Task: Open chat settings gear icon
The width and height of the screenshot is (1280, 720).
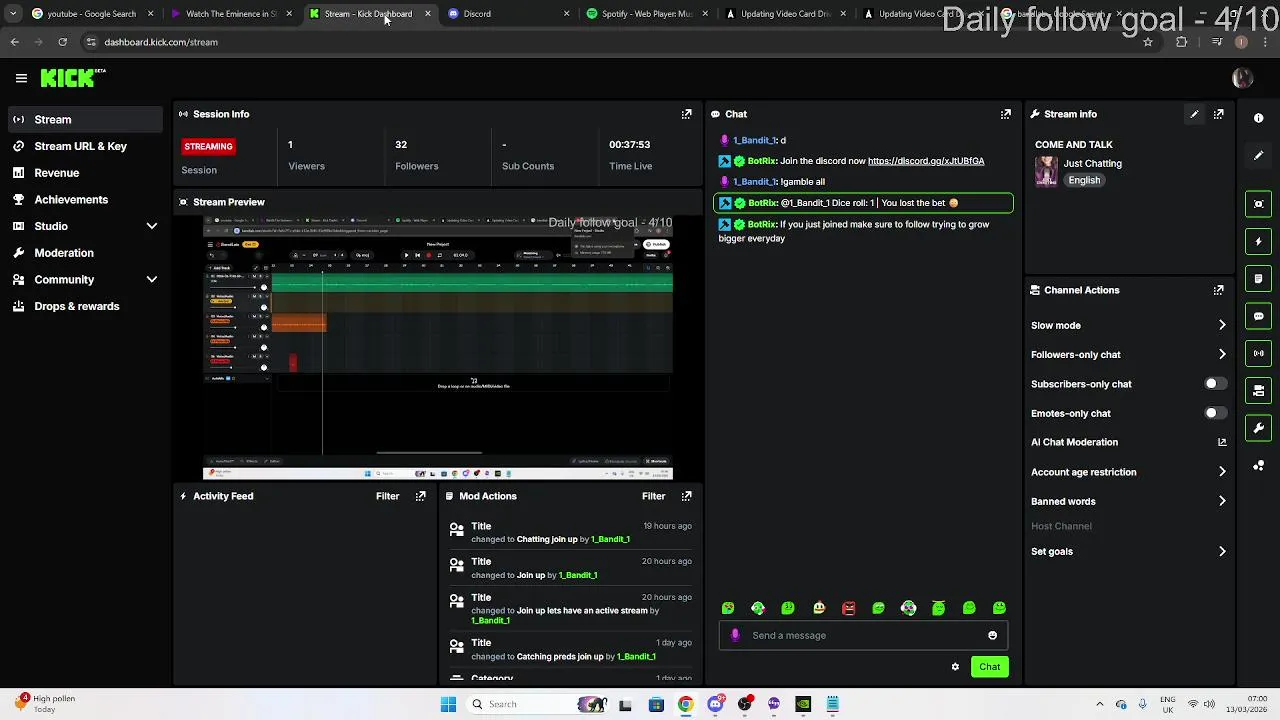Action: 955,667
